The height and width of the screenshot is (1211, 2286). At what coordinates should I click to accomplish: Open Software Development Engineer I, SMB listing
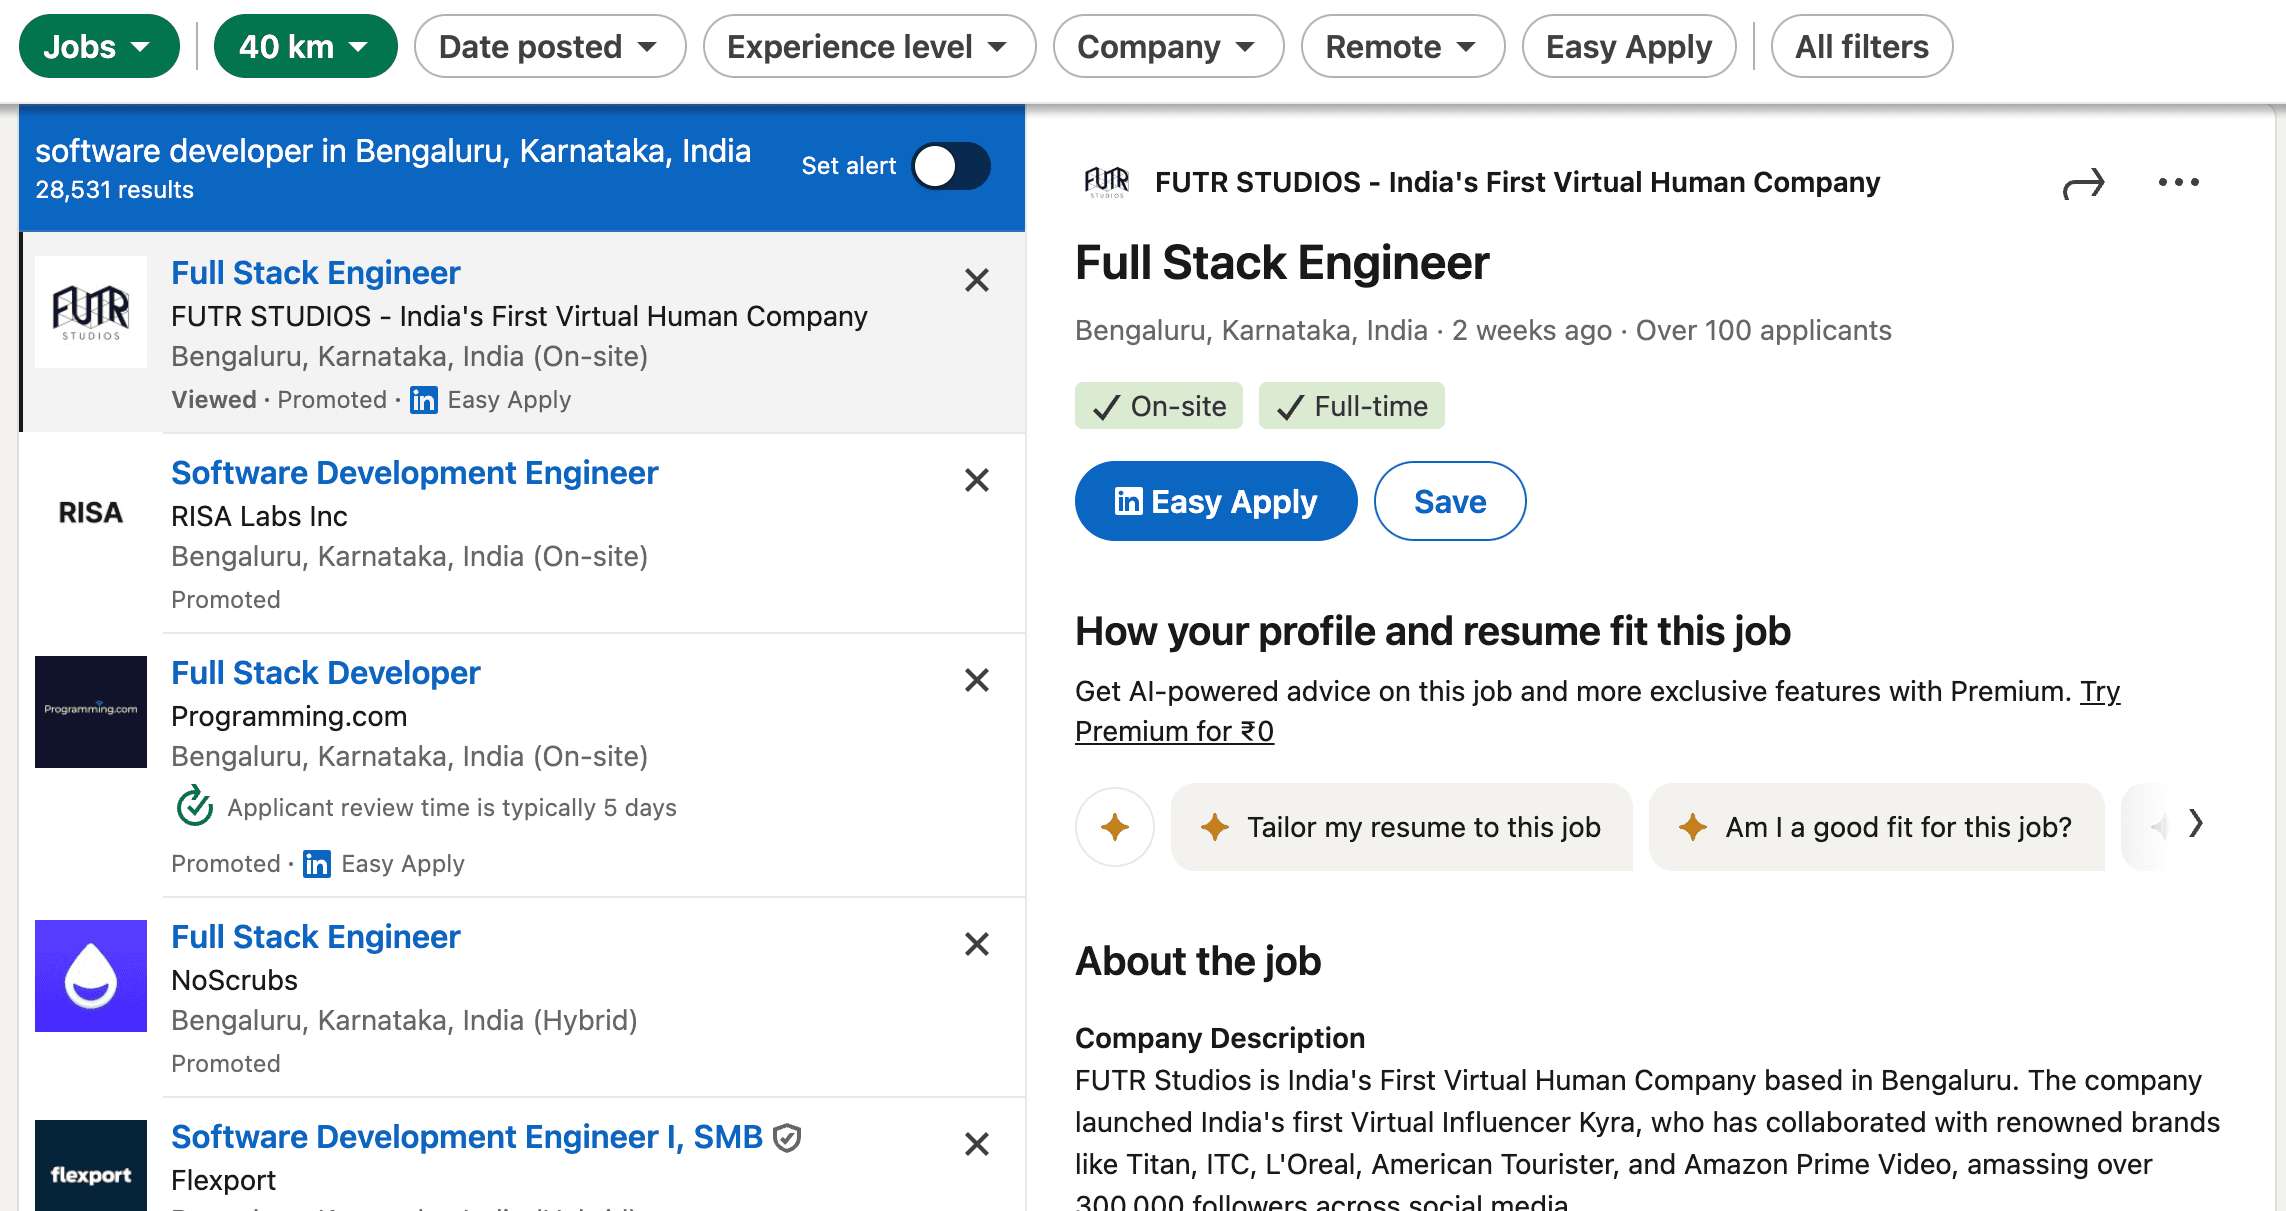(467, 1137)
